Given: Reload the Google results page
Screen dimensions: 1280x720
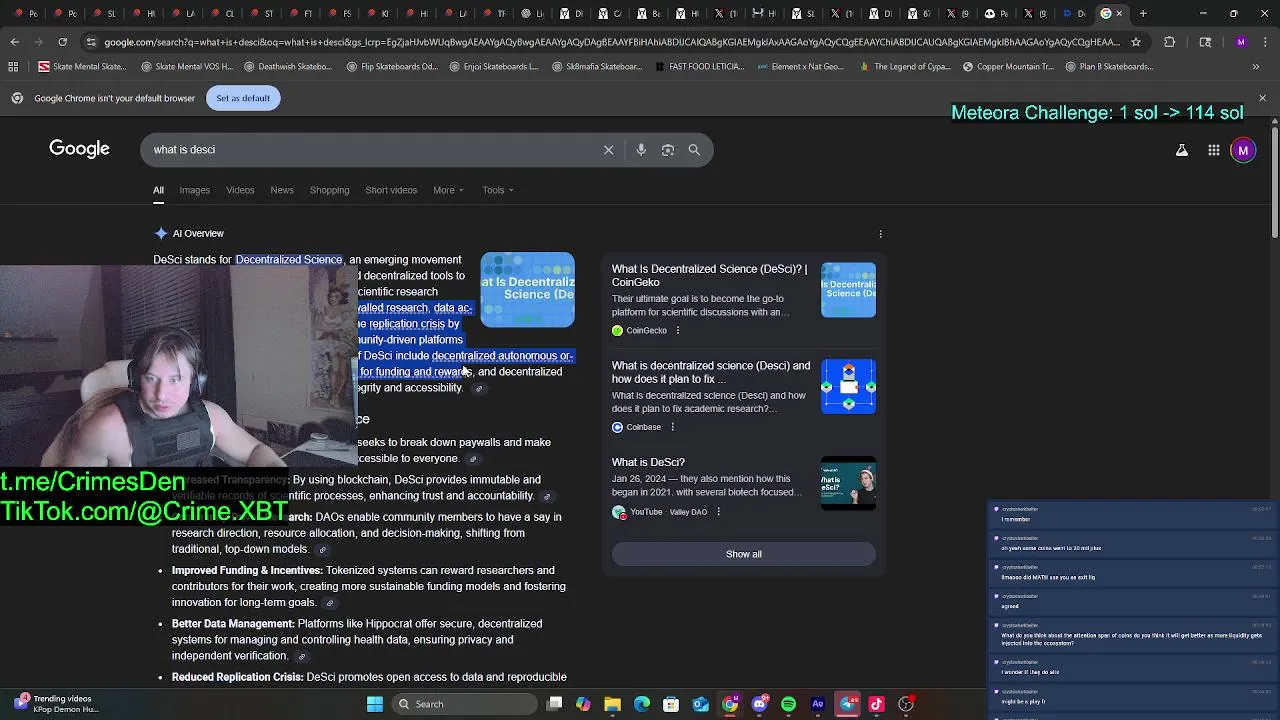Looking at the screenshot, I should (x=62, y=42).
